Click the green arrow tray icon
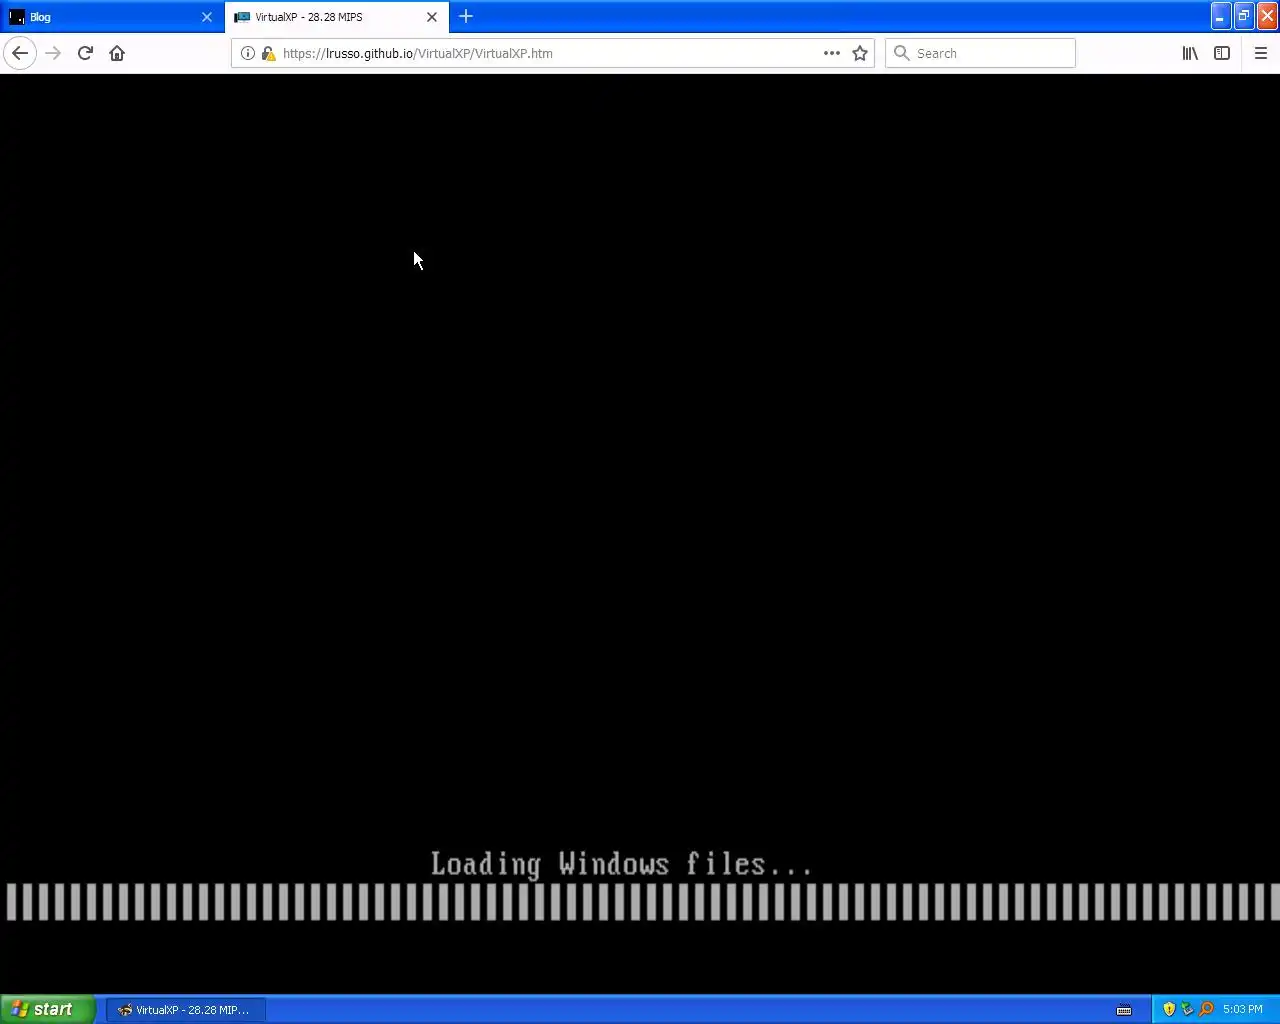Image resolution: width=1280 pixels, height=1024 pixels. coord(1187,1010)
